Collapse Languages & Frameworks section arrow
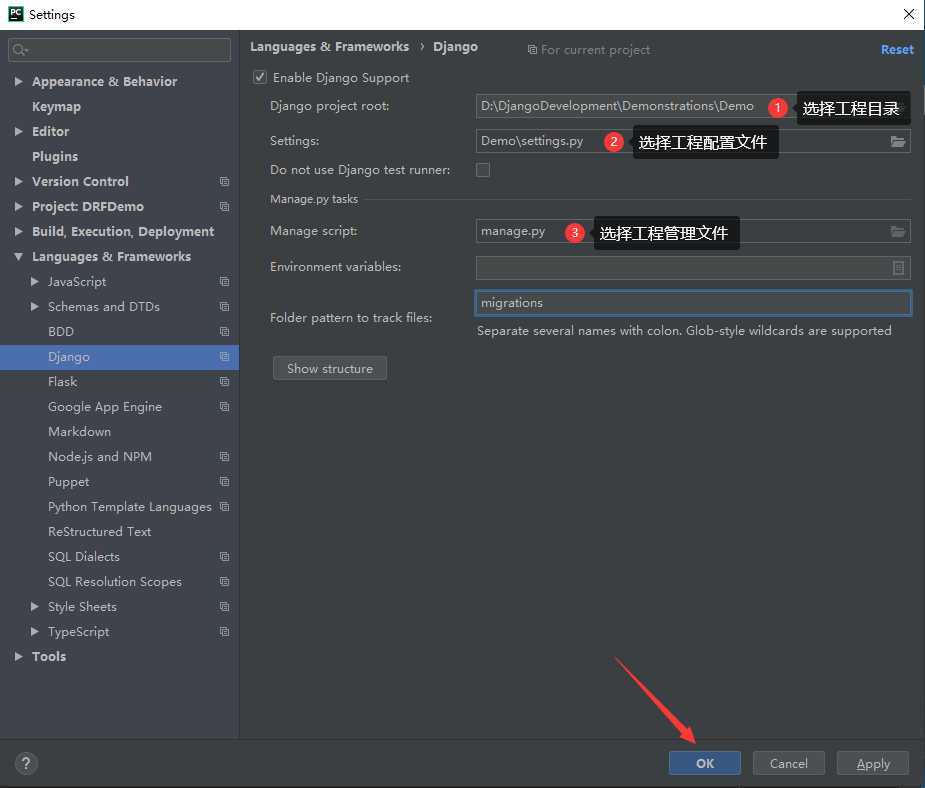 18,257
